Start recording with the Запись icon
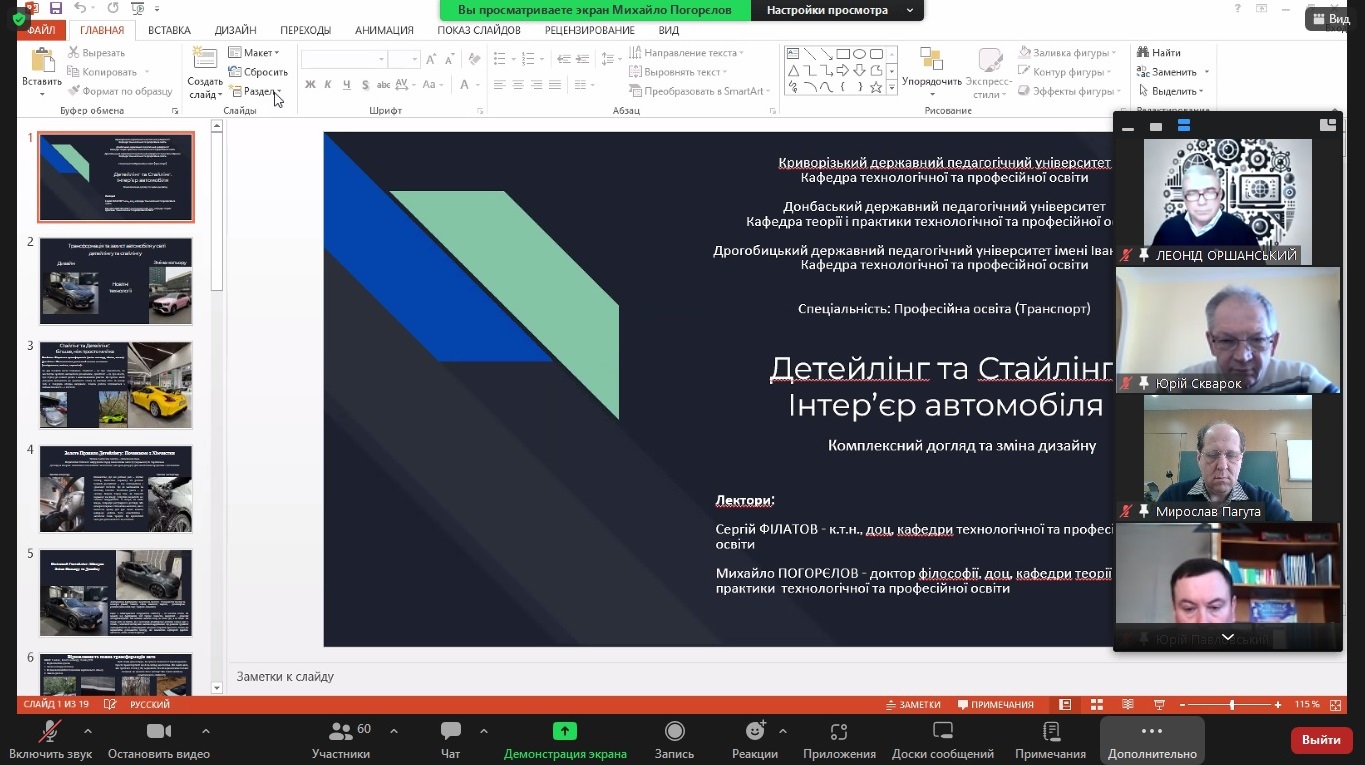Image resolution: width=1365 pixels, height=765 pixels. [674, 732]
